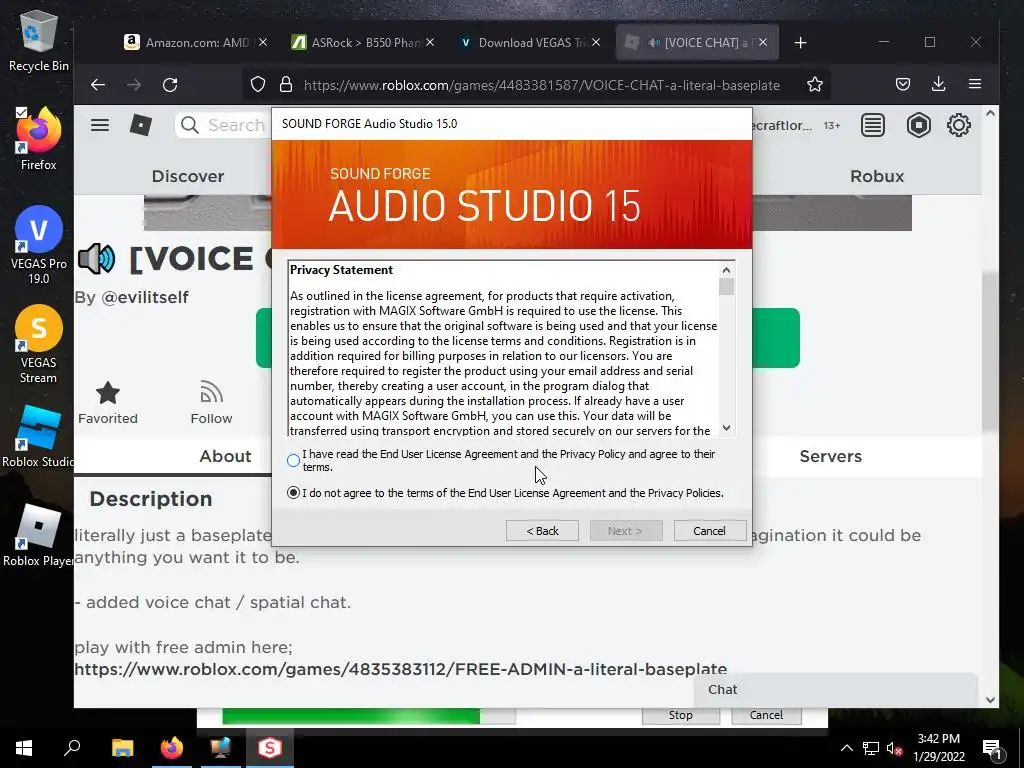Open Firefox downloads panel
The width and height of the screenshot is (1024, 768).
point(938,84)
